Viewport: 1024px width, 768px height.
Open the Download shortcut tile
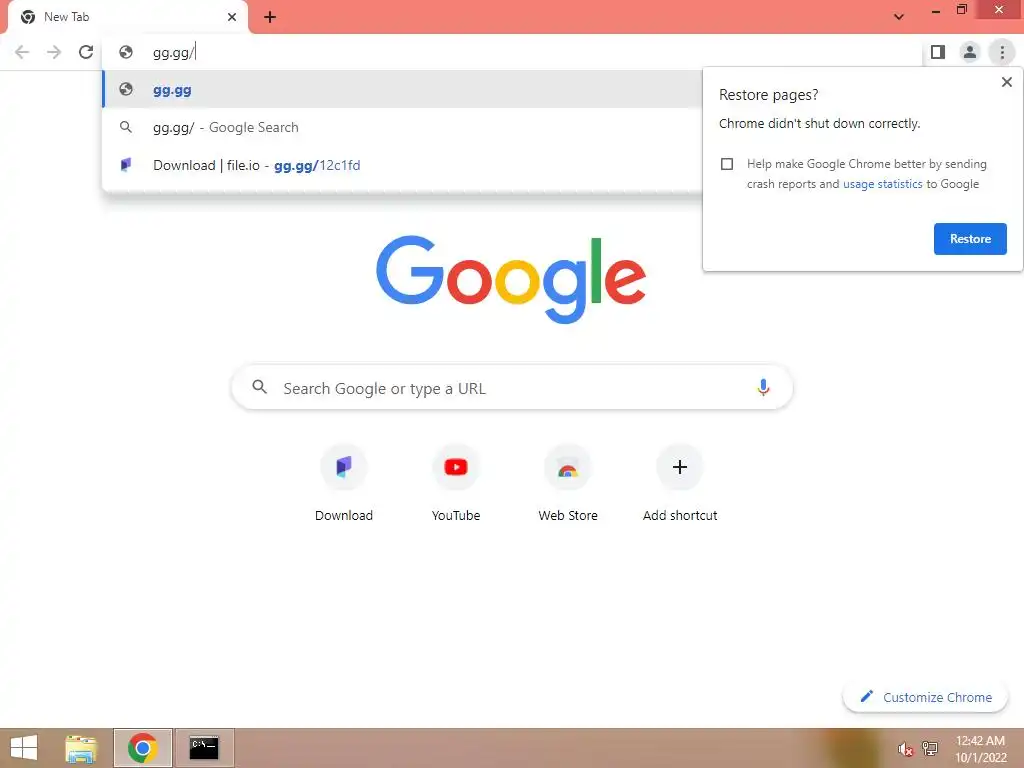pos(344,484)
